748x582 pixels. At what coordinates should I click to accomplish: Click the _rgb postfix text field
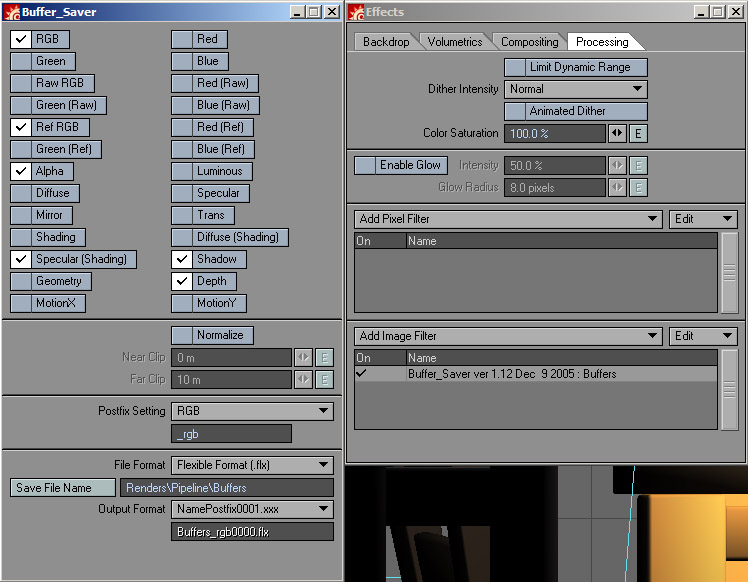231,434
